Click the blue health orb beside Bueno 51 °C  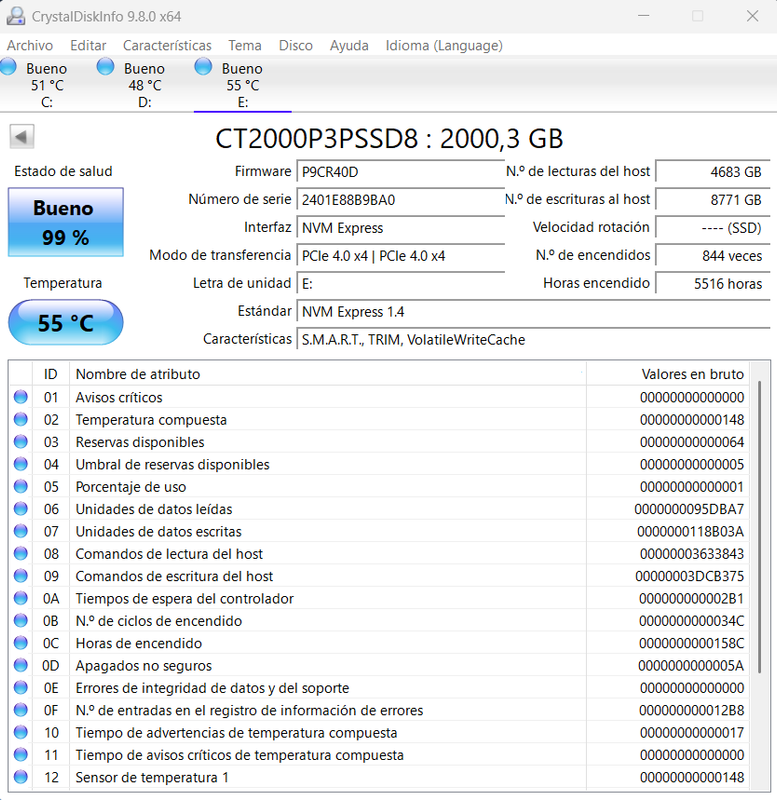(x=8, y=66)
